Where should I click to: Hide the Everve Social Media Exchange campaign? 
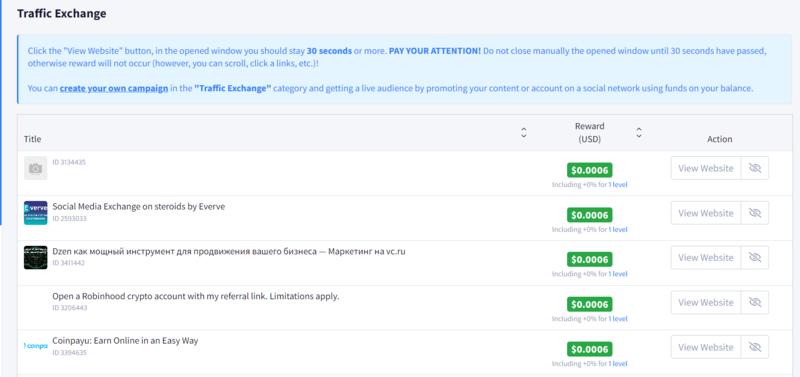coord(755,213)
